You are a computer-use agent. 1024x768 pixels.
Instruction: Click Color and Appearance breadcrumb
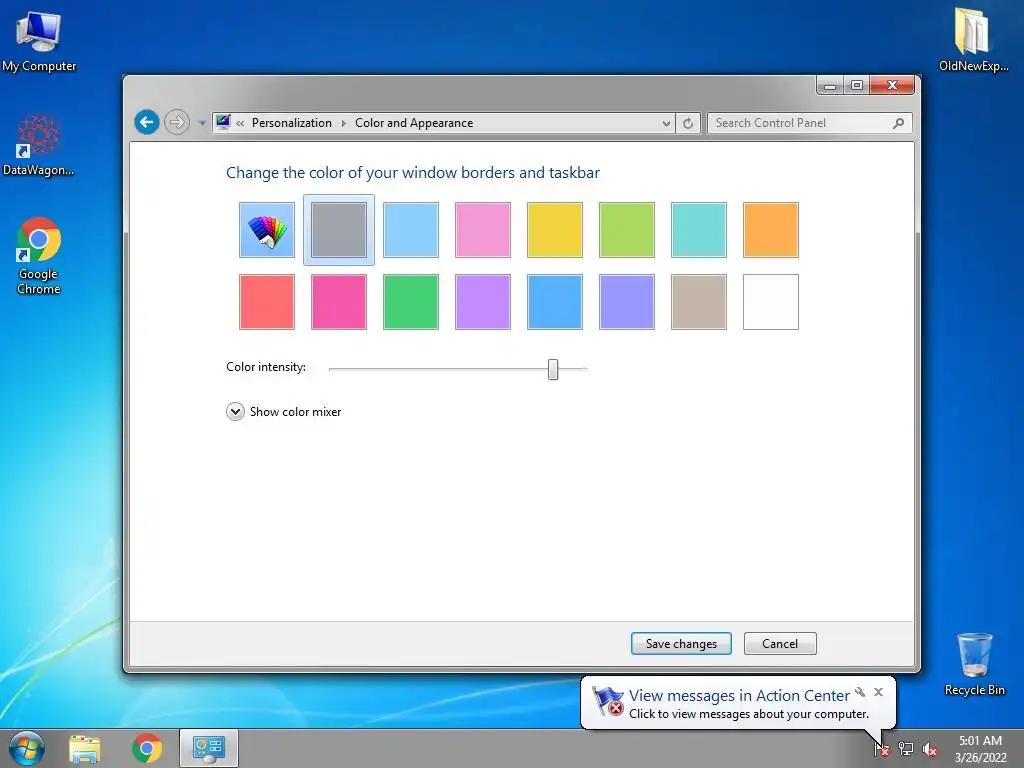coord(414,123)
